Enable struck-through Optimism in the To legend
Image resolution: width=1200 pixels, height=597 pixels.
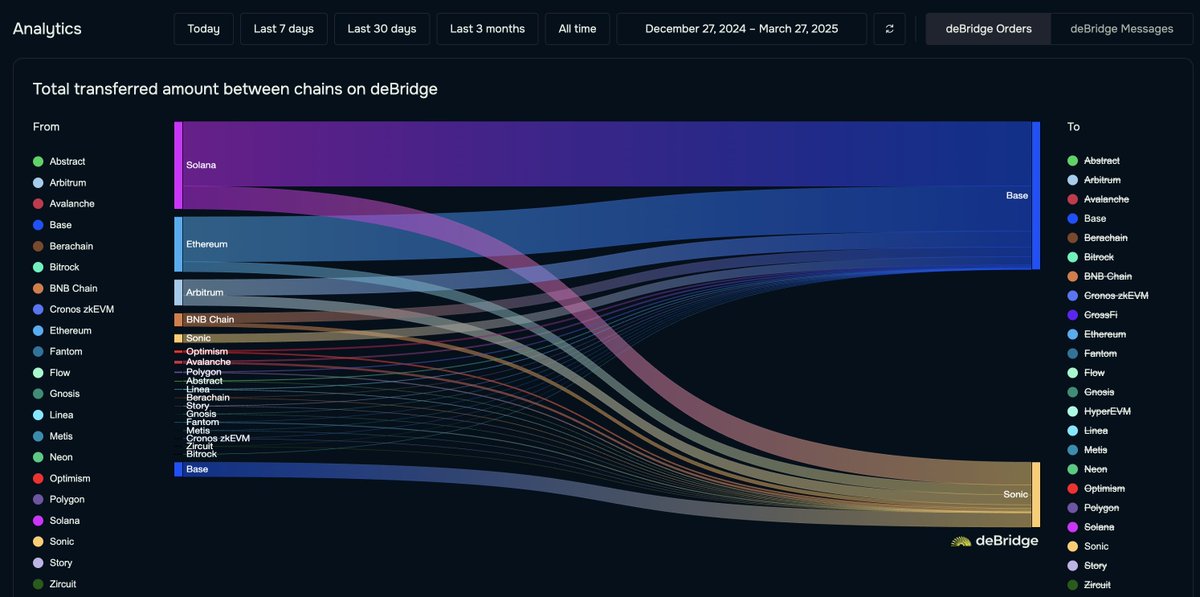click(1096, 488)
